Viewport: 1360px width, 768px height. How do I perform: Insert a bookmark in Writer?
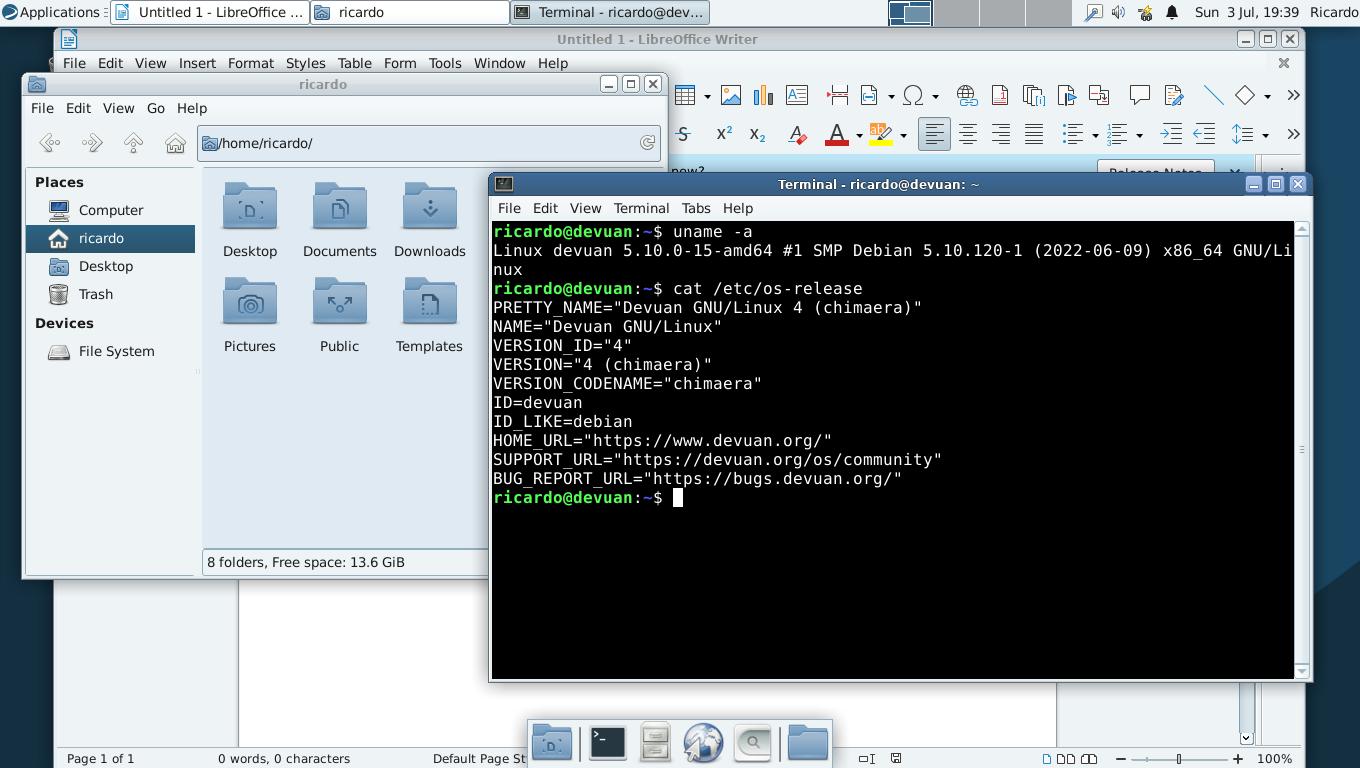click(1066, 95)
